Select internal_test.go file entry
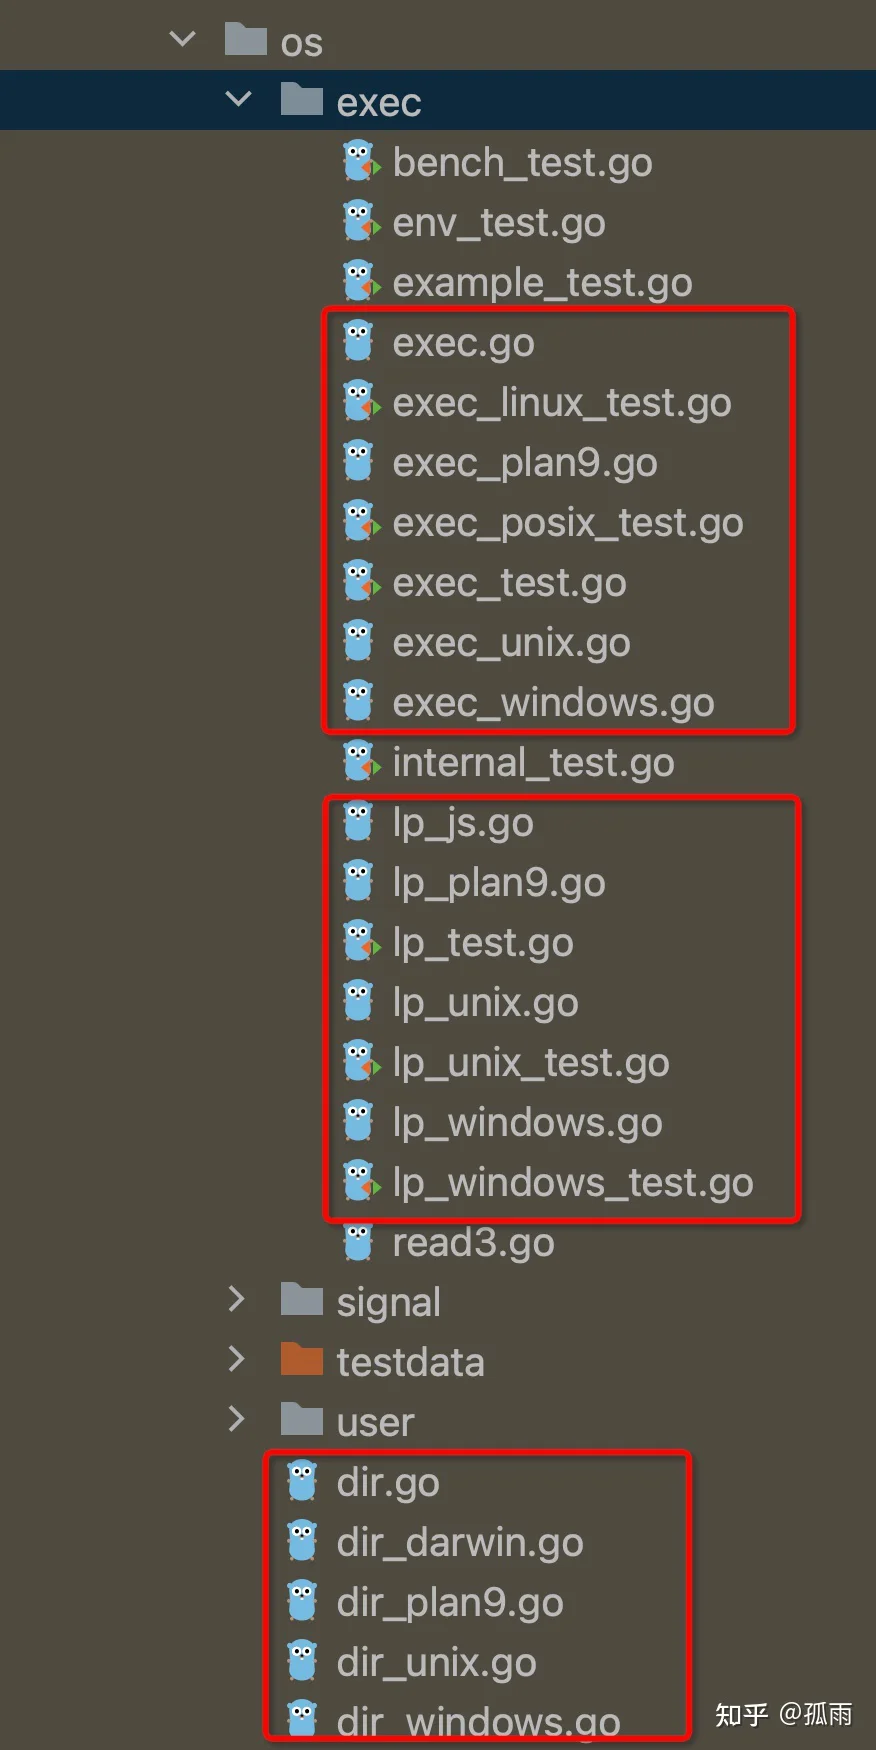Screen dimensions: 876x1750 533,763
